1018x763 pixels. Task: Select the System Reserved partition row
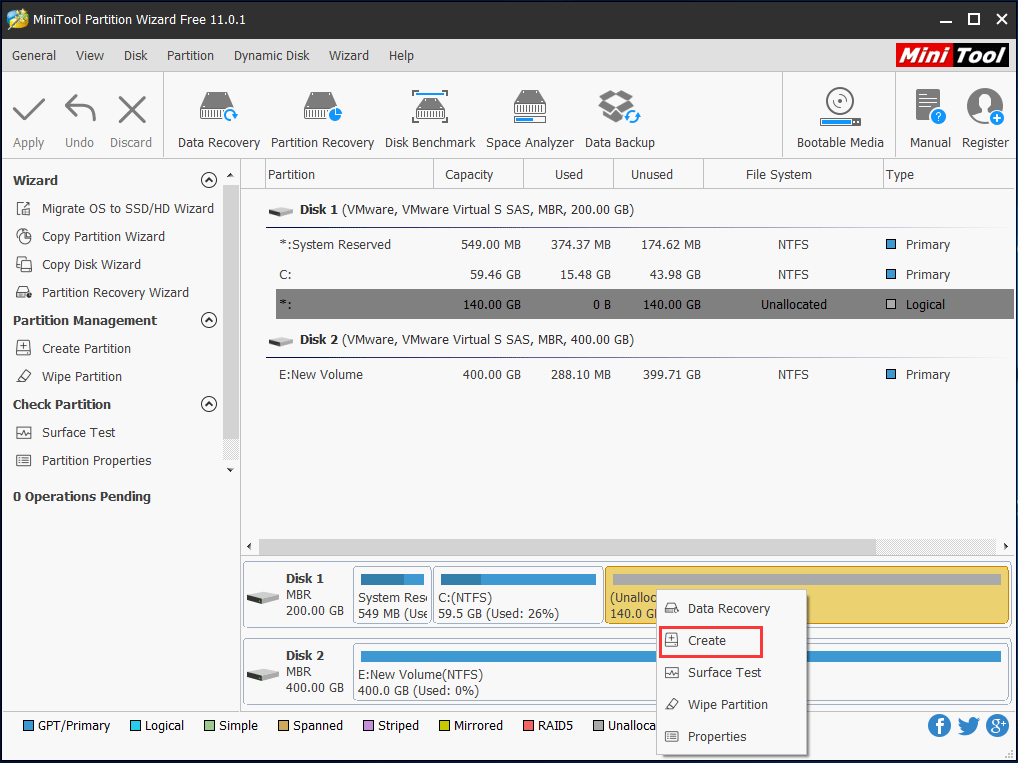click(645, 244)
